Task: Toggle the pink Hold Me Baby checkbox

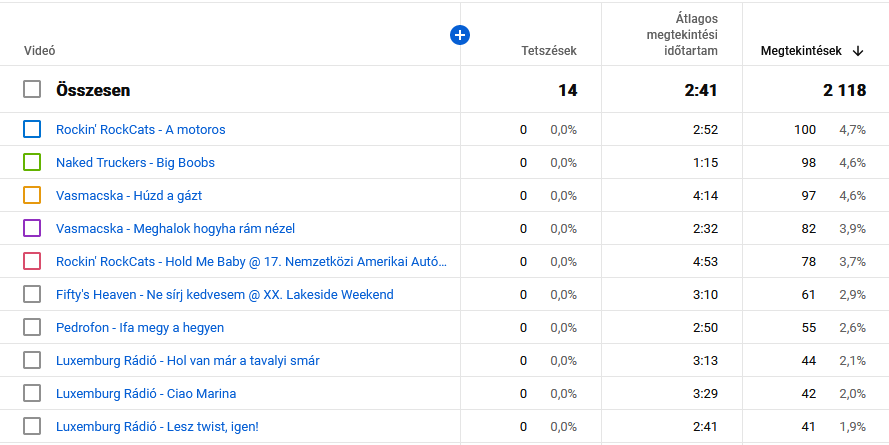Action: [x=32, y=261]
